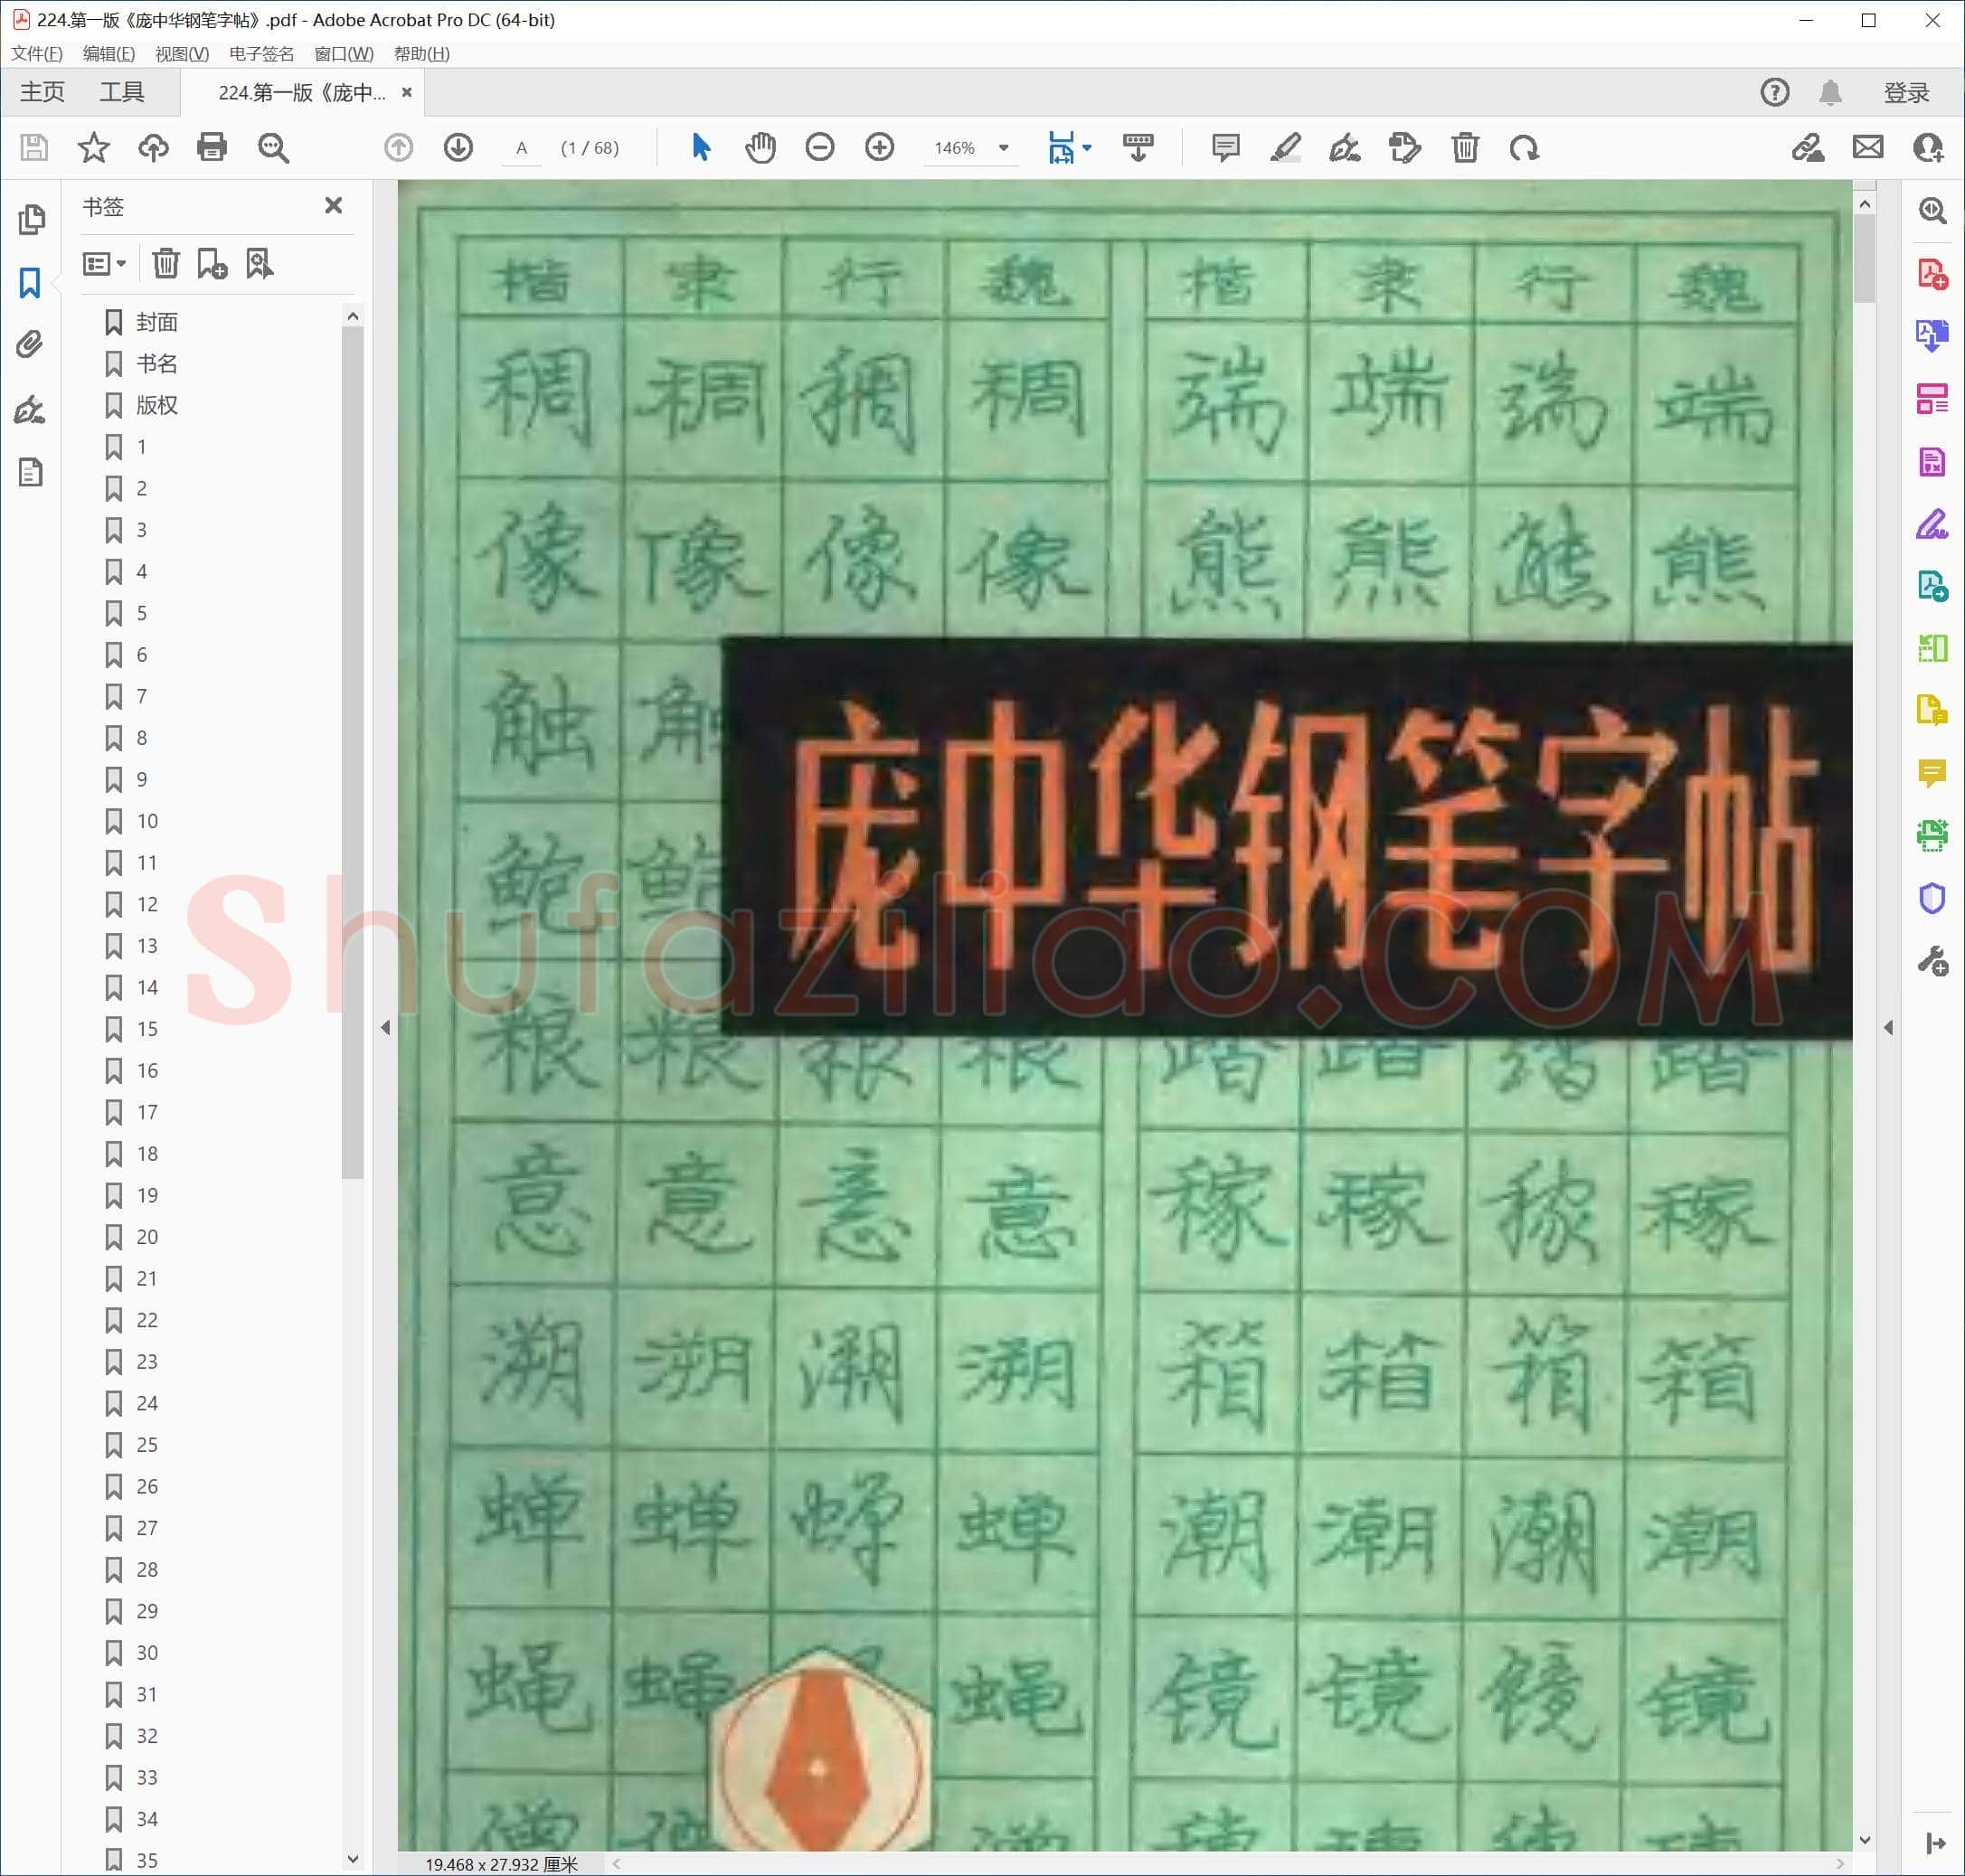Click the read mode keyboard icon
This screenshot has height=1876, width=1965.
(x=1138, y=148)
